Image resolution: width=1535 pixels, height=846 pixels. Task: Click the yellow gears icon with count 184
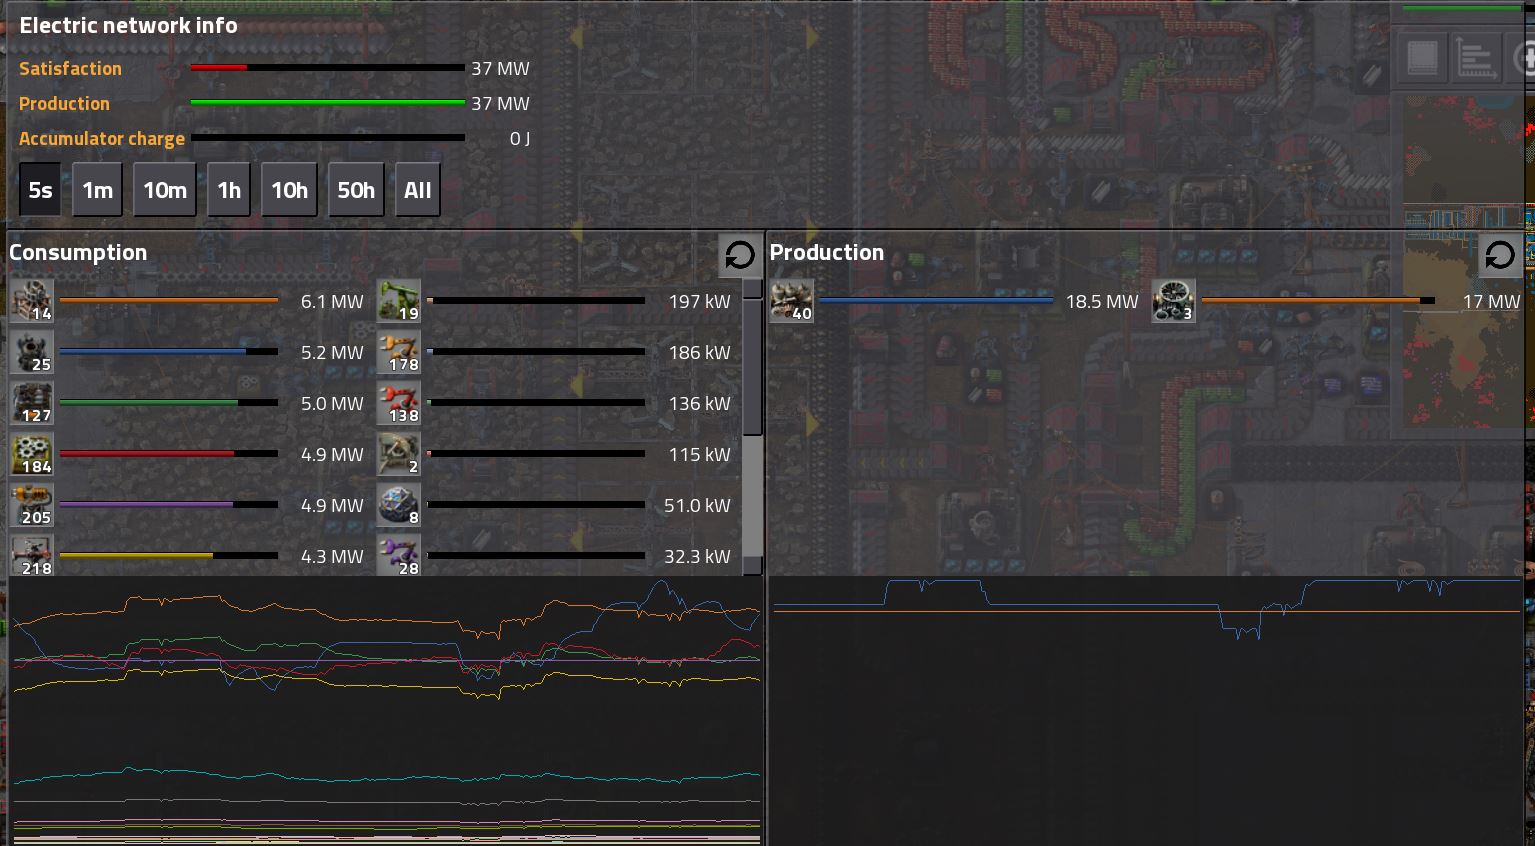point(32,454)
